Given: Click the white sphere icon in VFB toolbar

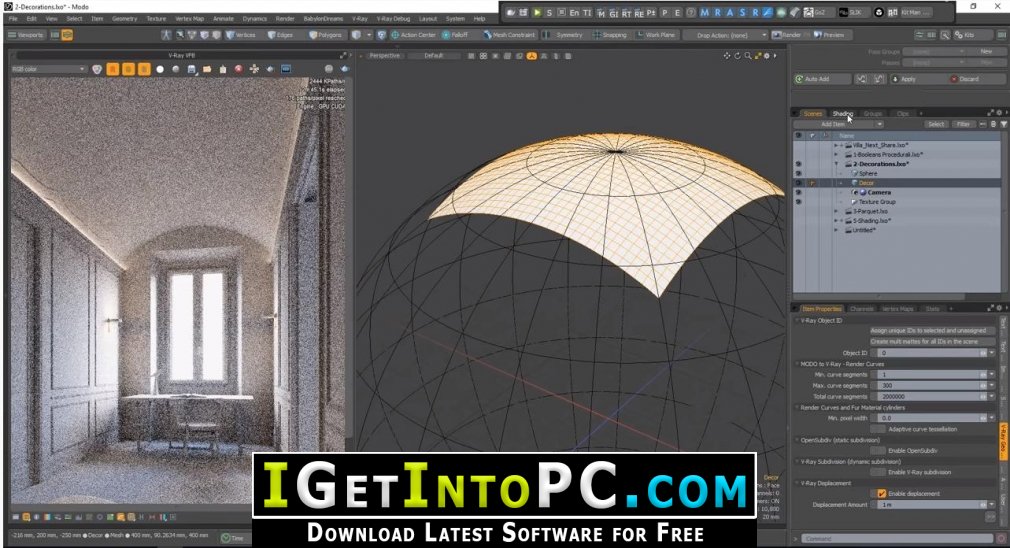Looking at the screenshot, I should pyautogui.click(x=160, y=69).
